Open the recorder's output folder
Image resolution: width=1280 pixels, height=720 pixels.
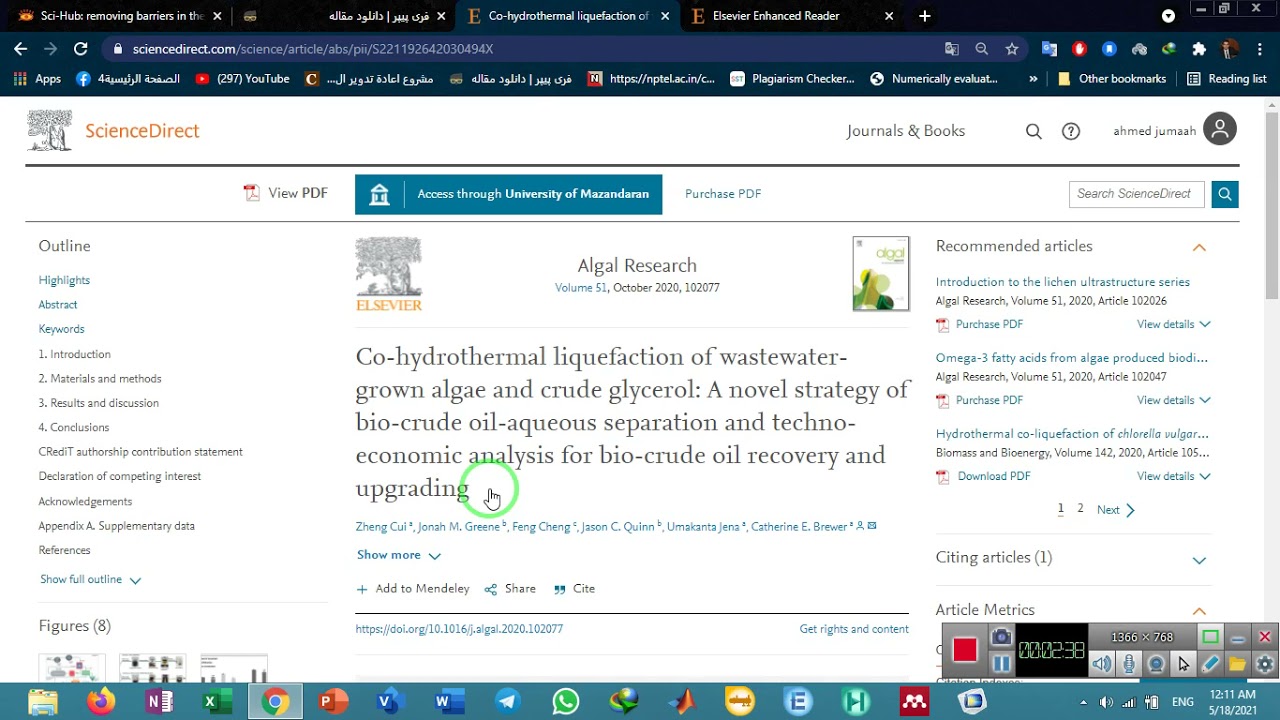[x=1237, y=664]
